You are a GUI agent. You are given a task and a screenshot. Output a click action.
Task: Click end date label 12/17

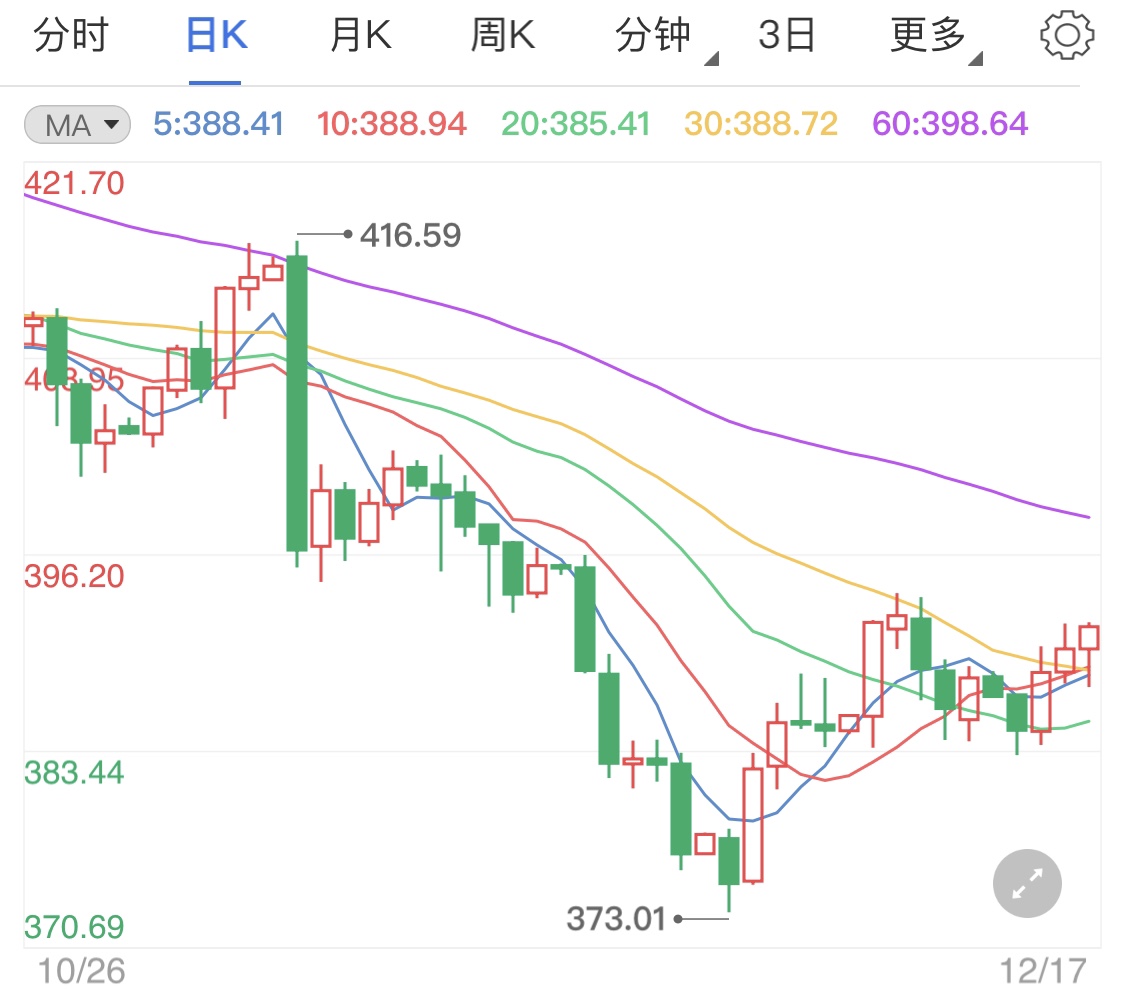tap(1043, 971)
